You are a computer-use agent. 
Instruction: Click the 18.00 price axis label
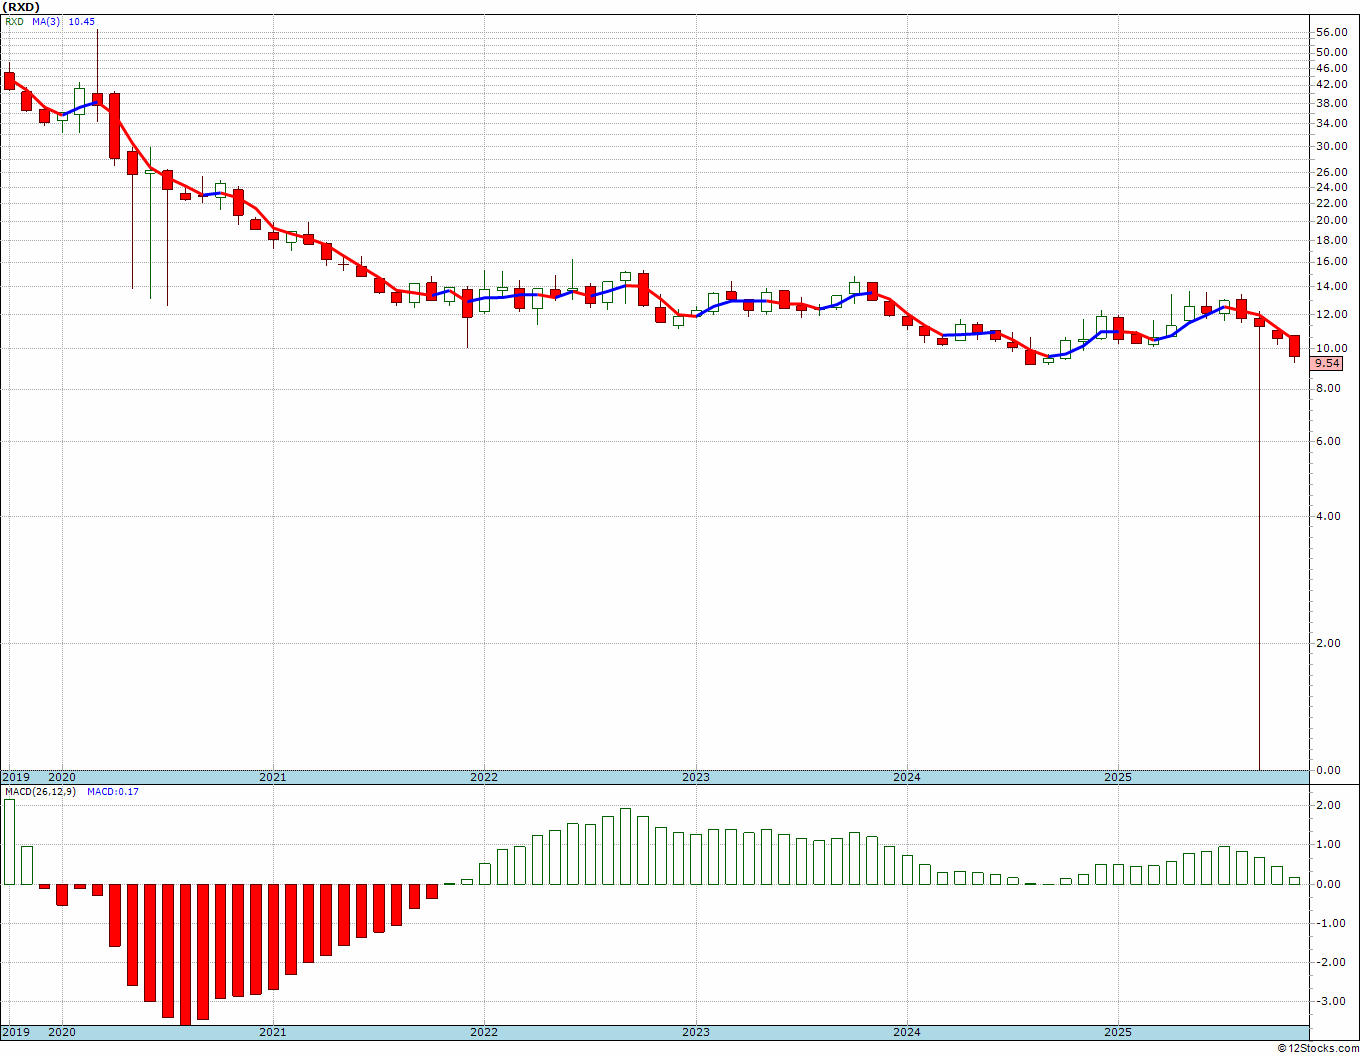click(1330, 240)
